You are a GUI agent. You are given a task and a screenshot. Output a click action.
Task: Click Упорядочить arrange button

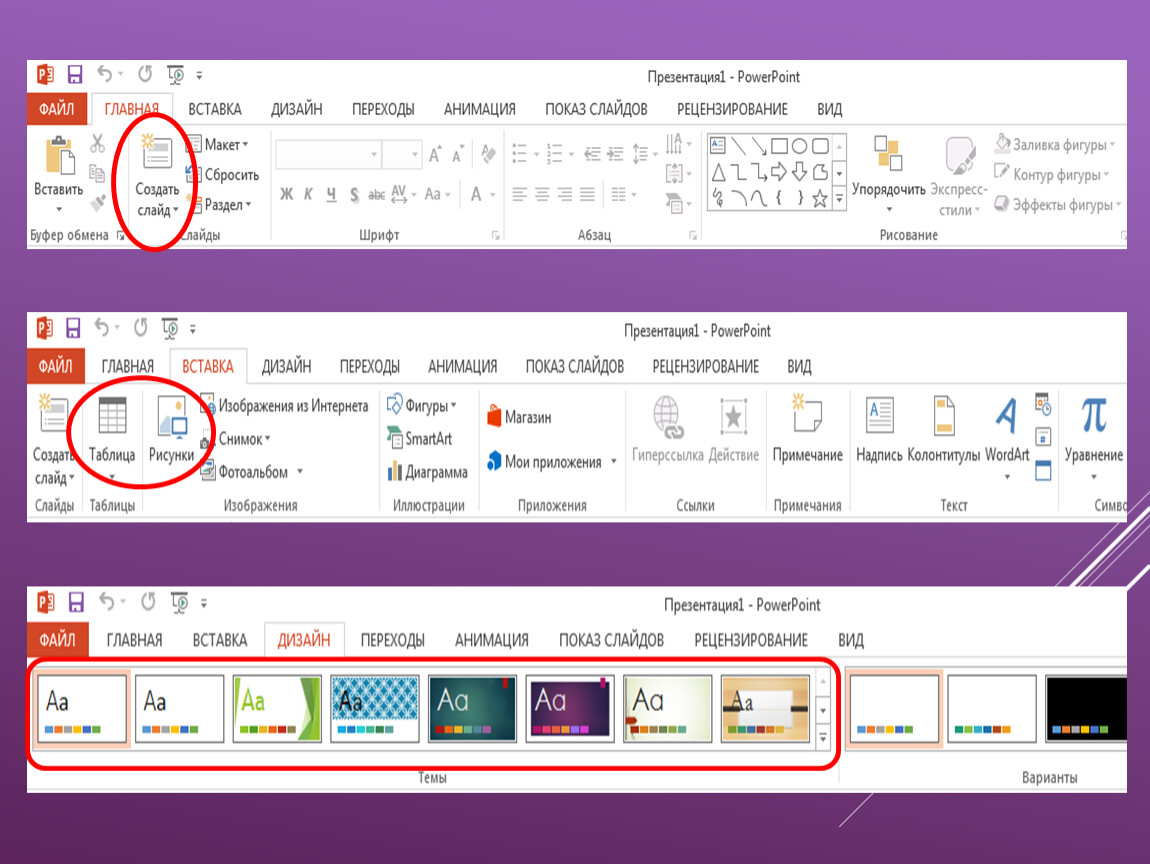(x=888, y=175)
